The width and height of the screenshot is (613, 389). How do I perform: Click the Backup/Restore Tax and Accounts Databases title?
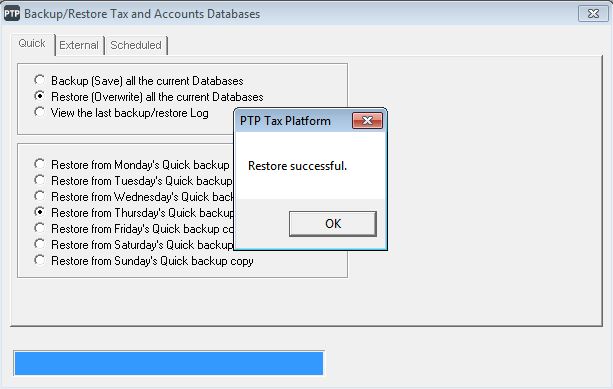(142, 14)
